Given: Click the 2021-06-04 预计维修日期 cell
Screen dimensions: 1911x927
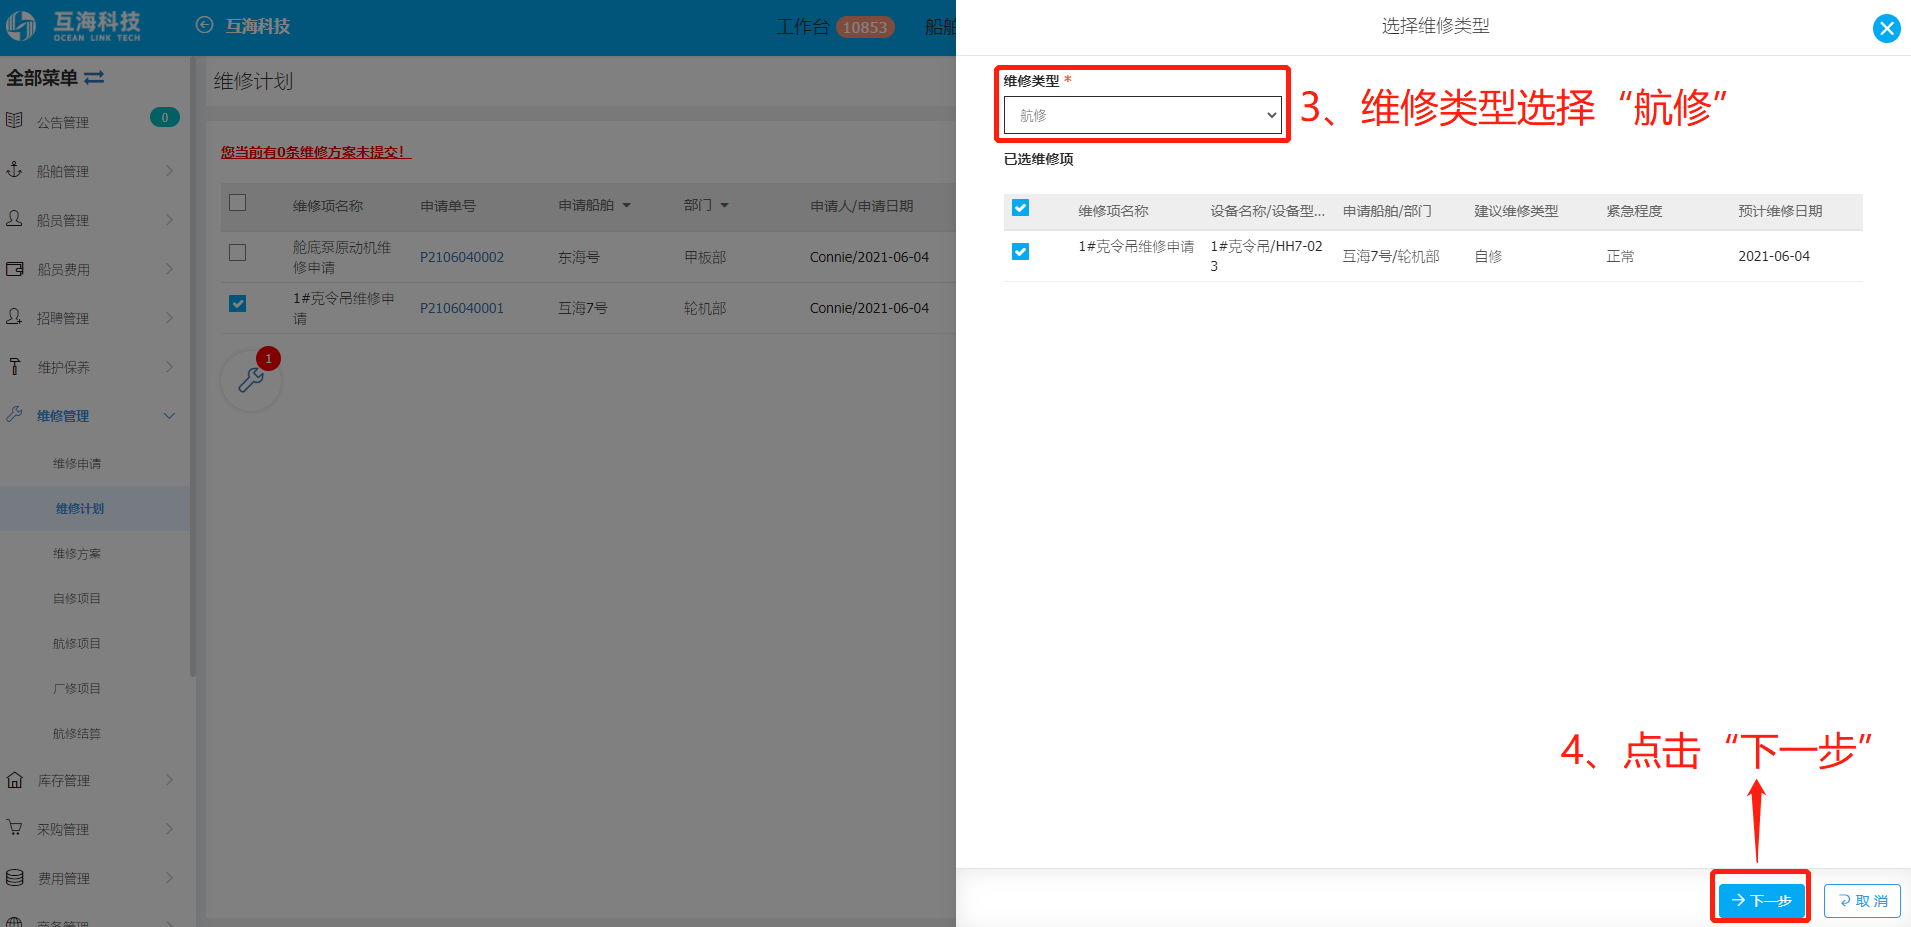Looking at the screenshot, I should tap(1774, 256).
